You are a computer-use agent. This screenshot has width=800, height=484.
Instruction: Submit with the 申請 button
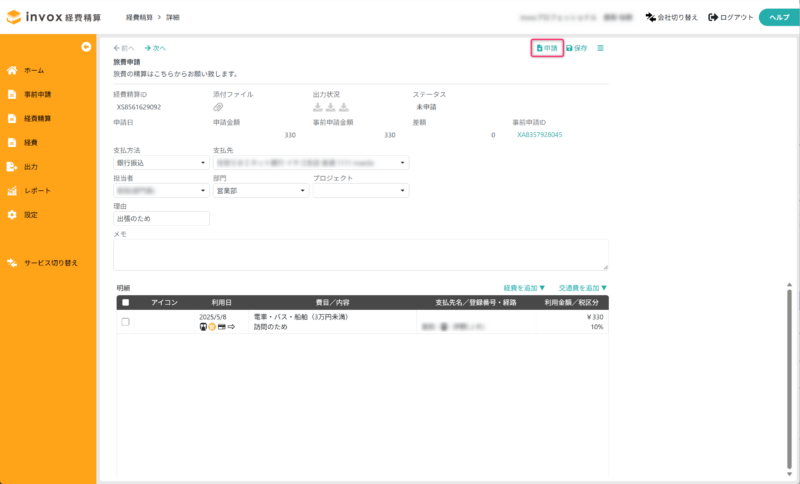click(547, 48)
